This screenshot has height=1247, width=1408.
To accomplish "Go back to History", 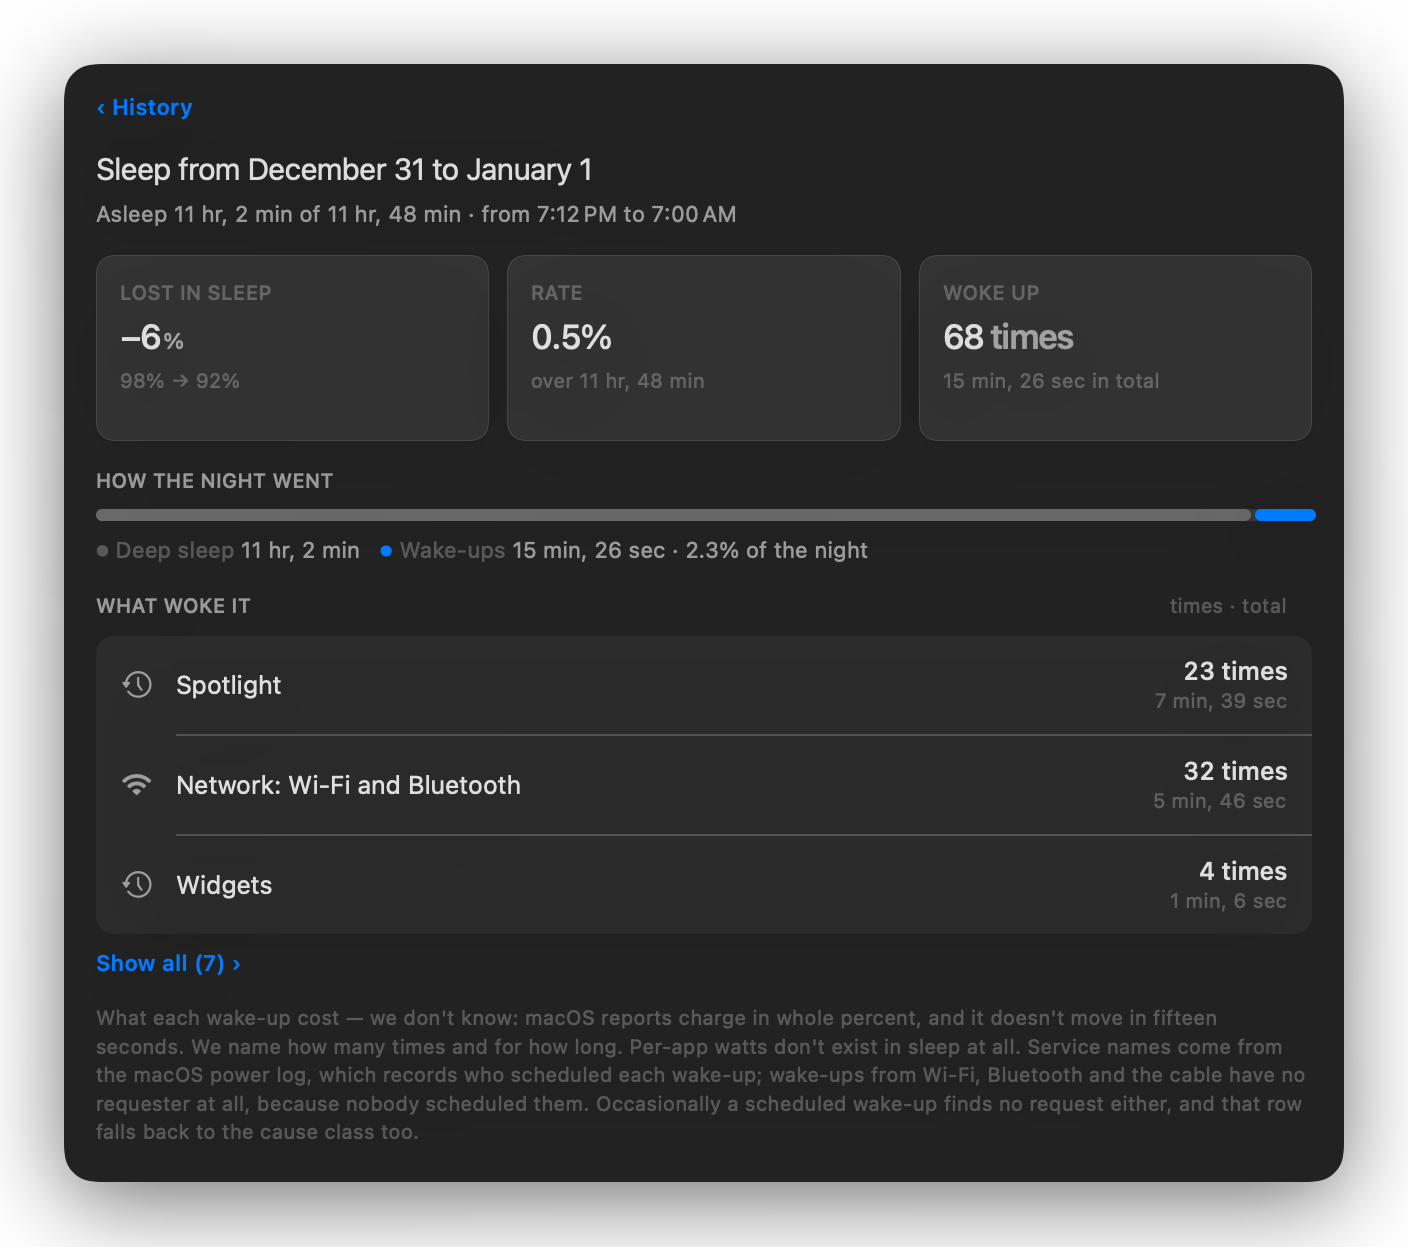I will (x=144, y=107).
